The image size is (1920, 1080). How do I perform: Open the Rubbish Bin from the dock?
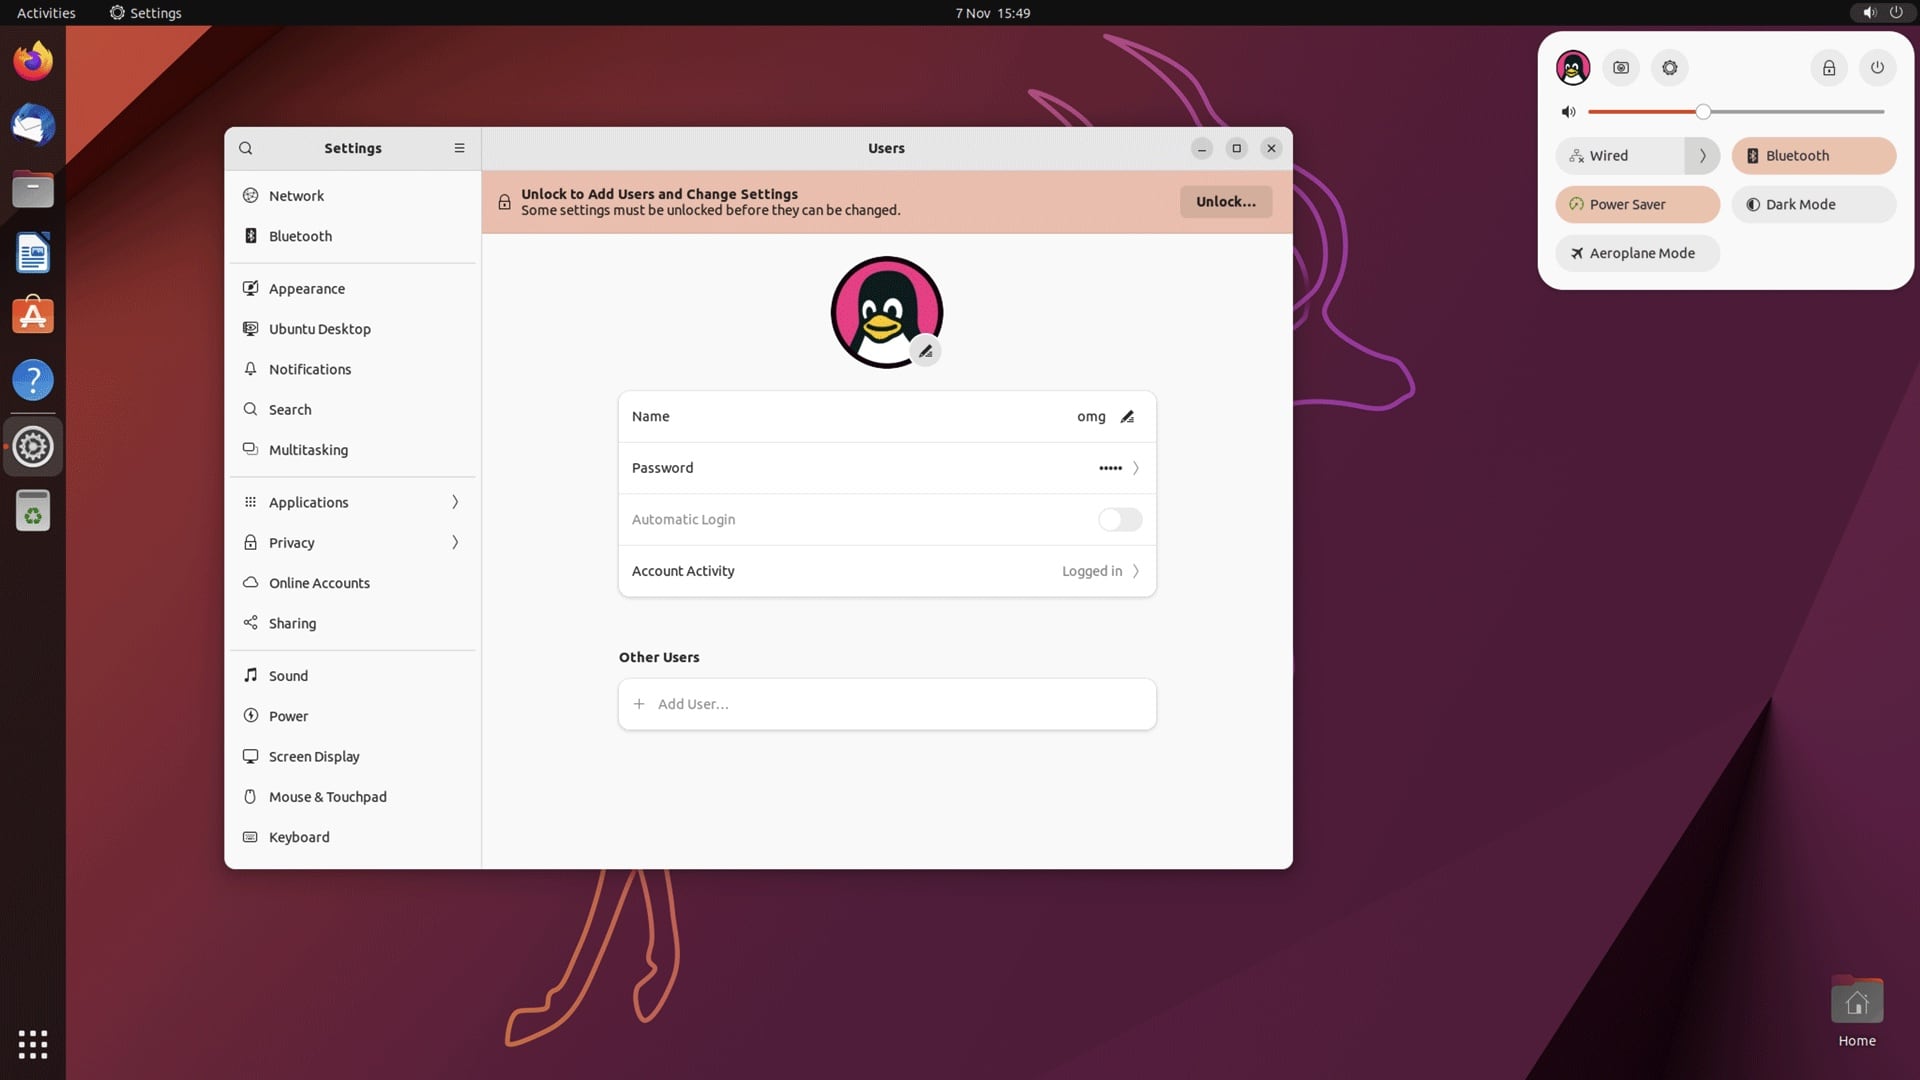(33, 511)
